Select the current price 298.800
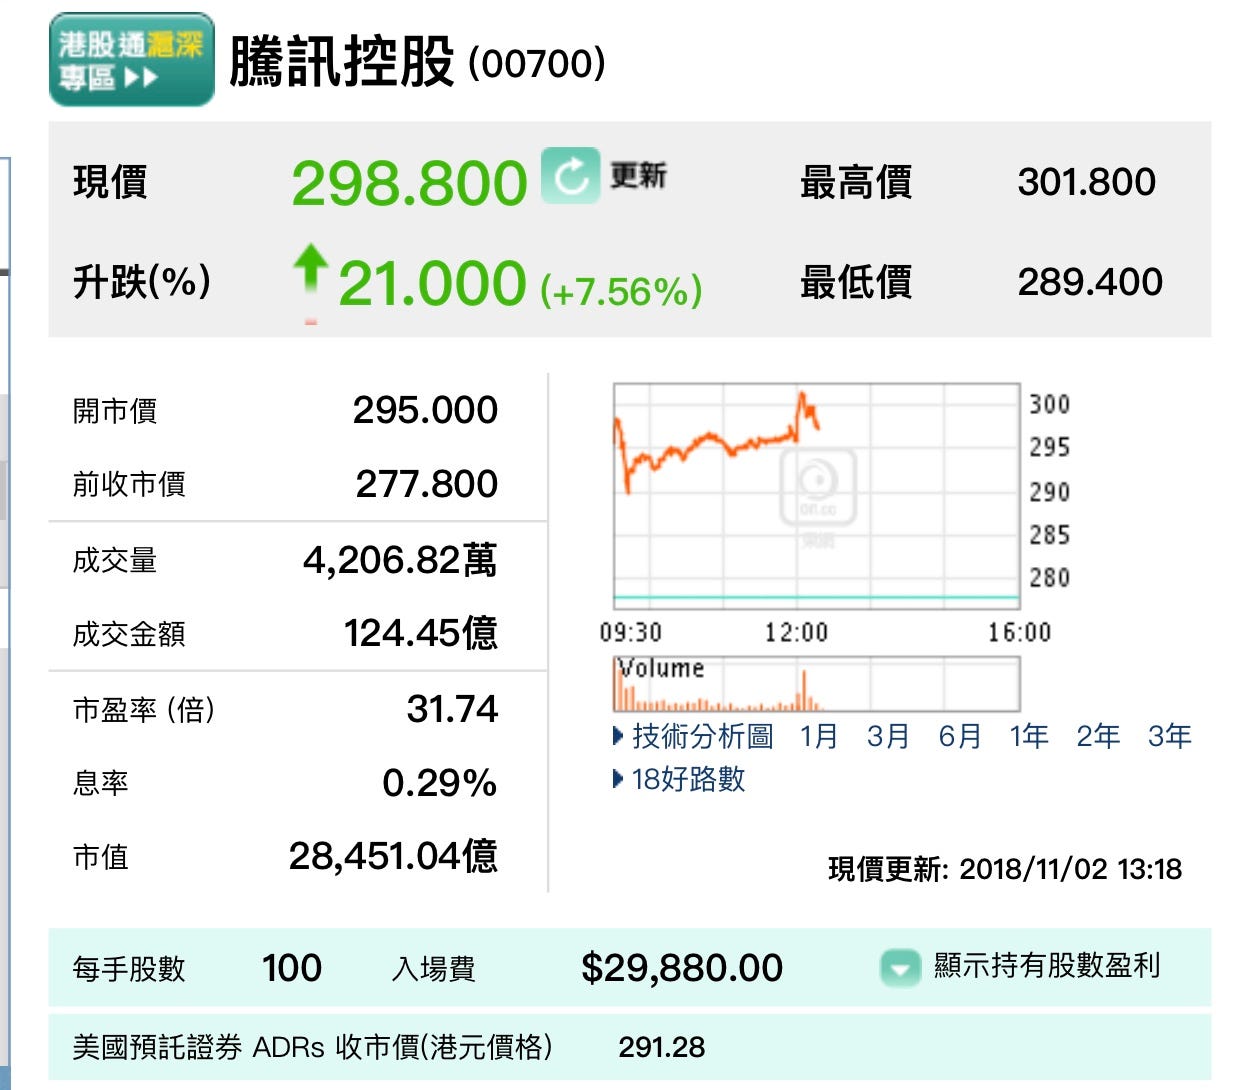The height and width of the screenshot is (1090, 1242). tap(409, 184)
